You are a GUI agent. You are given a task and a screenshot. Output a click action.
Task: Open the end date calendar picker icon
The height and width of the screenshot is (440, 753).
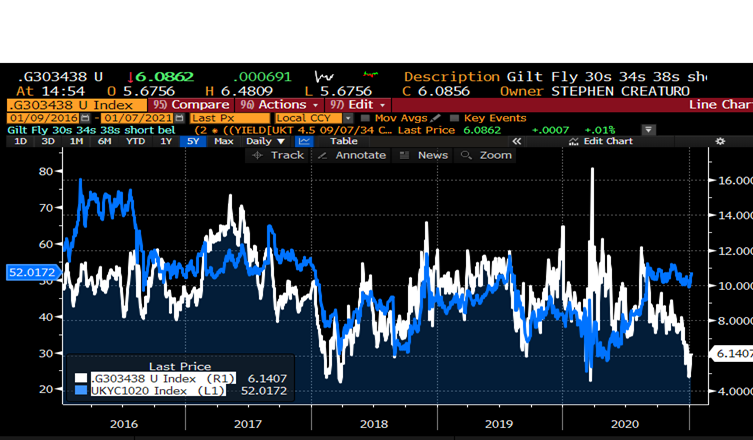180,118
